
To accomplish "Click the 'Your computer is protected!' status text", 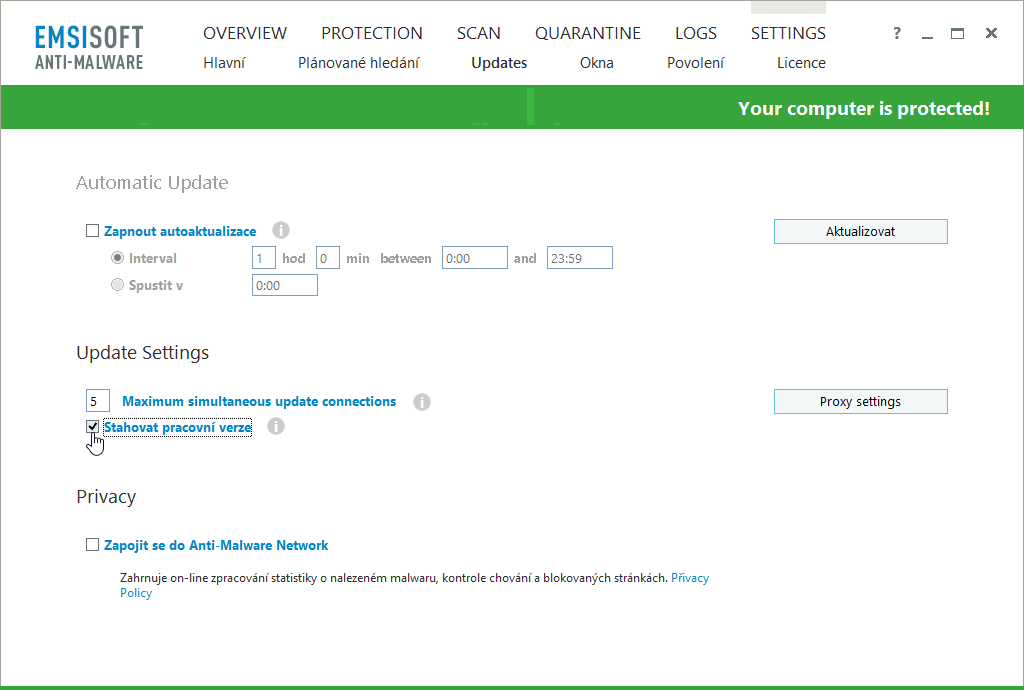I will pyautogui.click(x=864, y=108).
